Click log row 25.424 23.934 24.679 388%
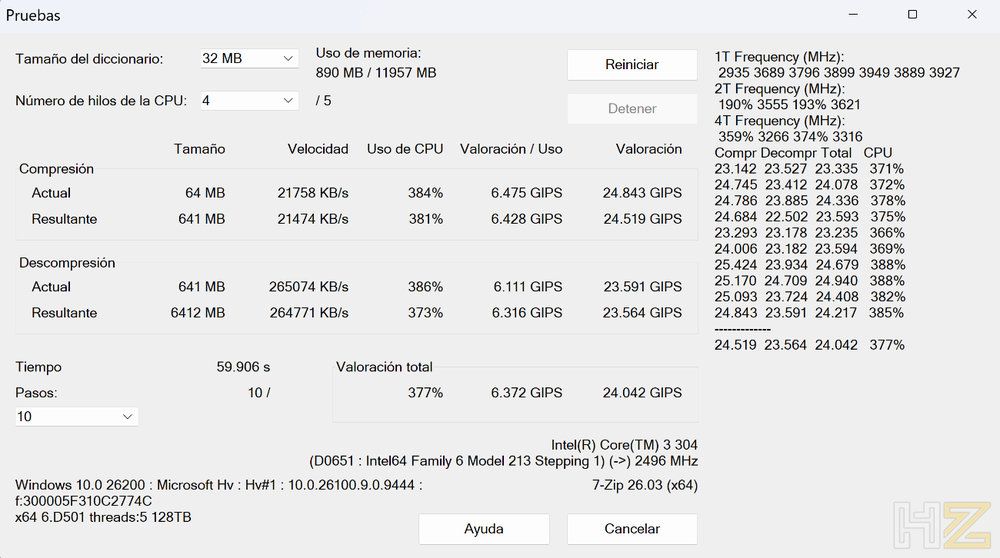Image resolution: width=1000 pixels, height=558 pixels. click(809, 265)
